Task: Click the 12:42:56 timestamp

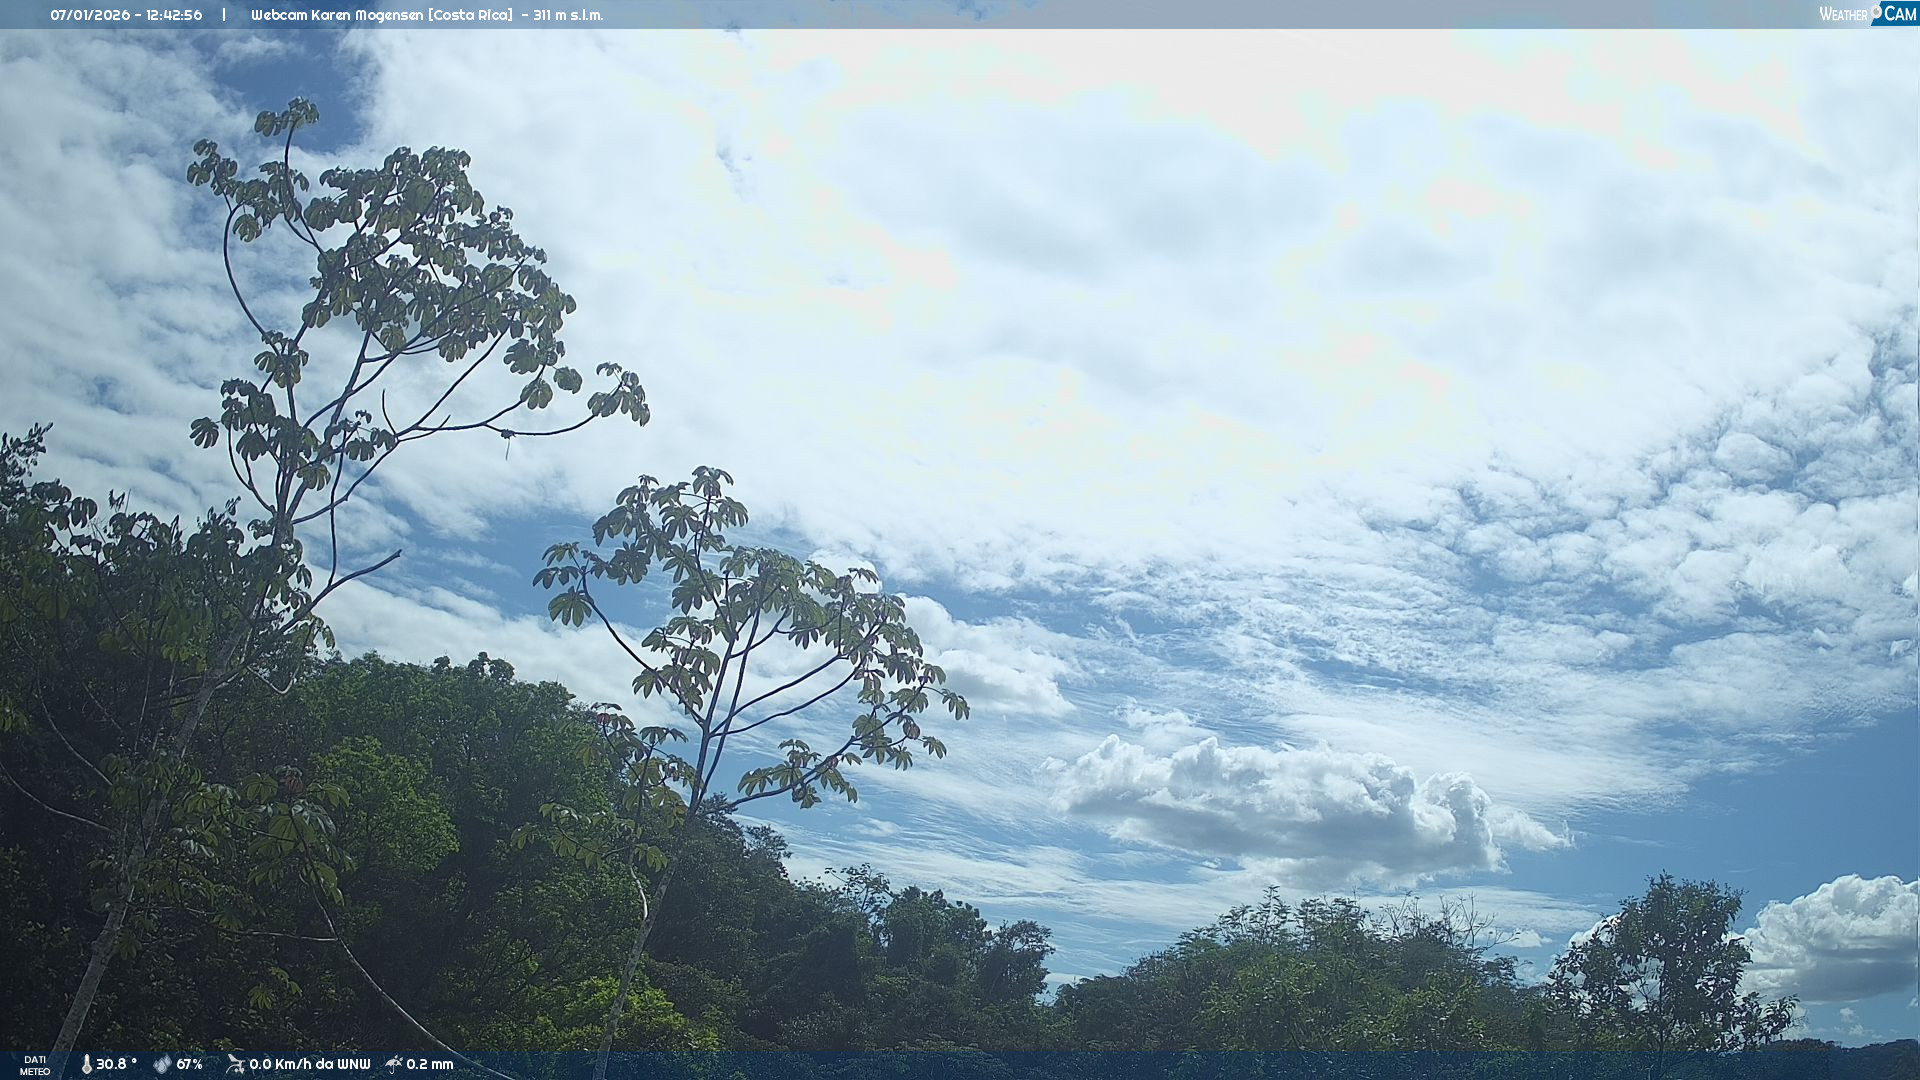Action: click(174, 15)
